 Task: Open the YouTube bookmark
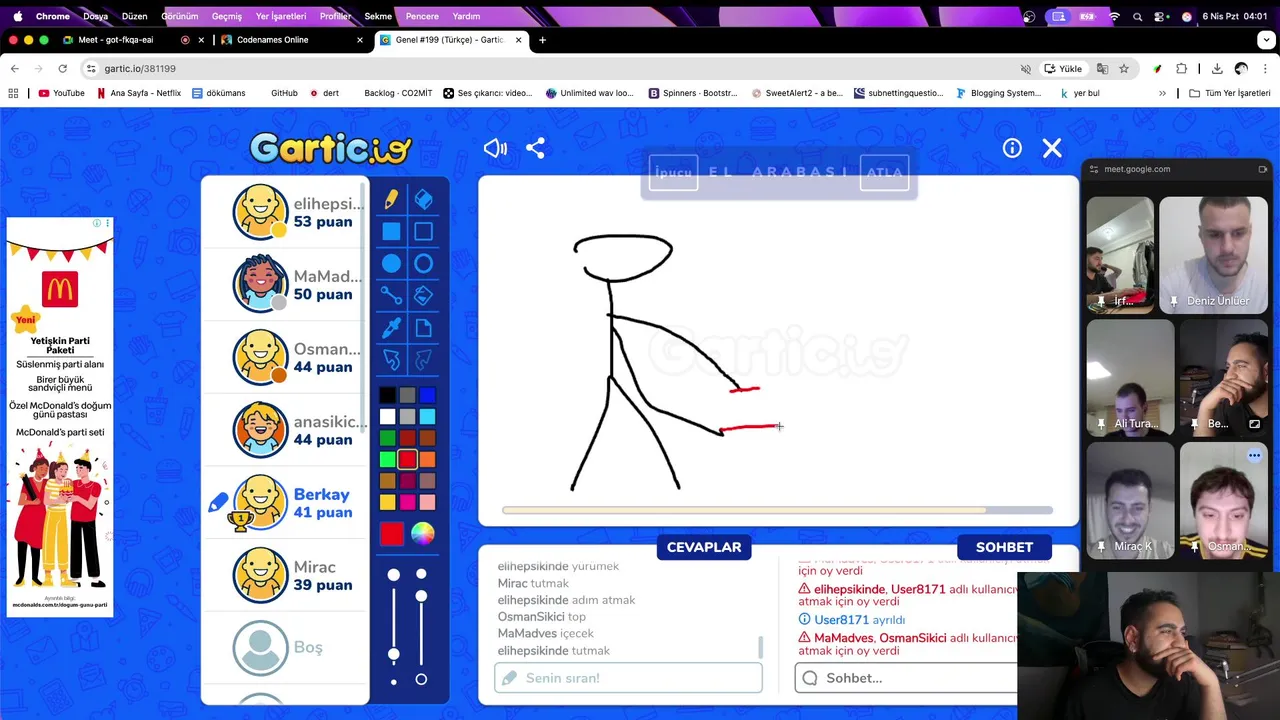pyautogui.click(x=61, y=93)
